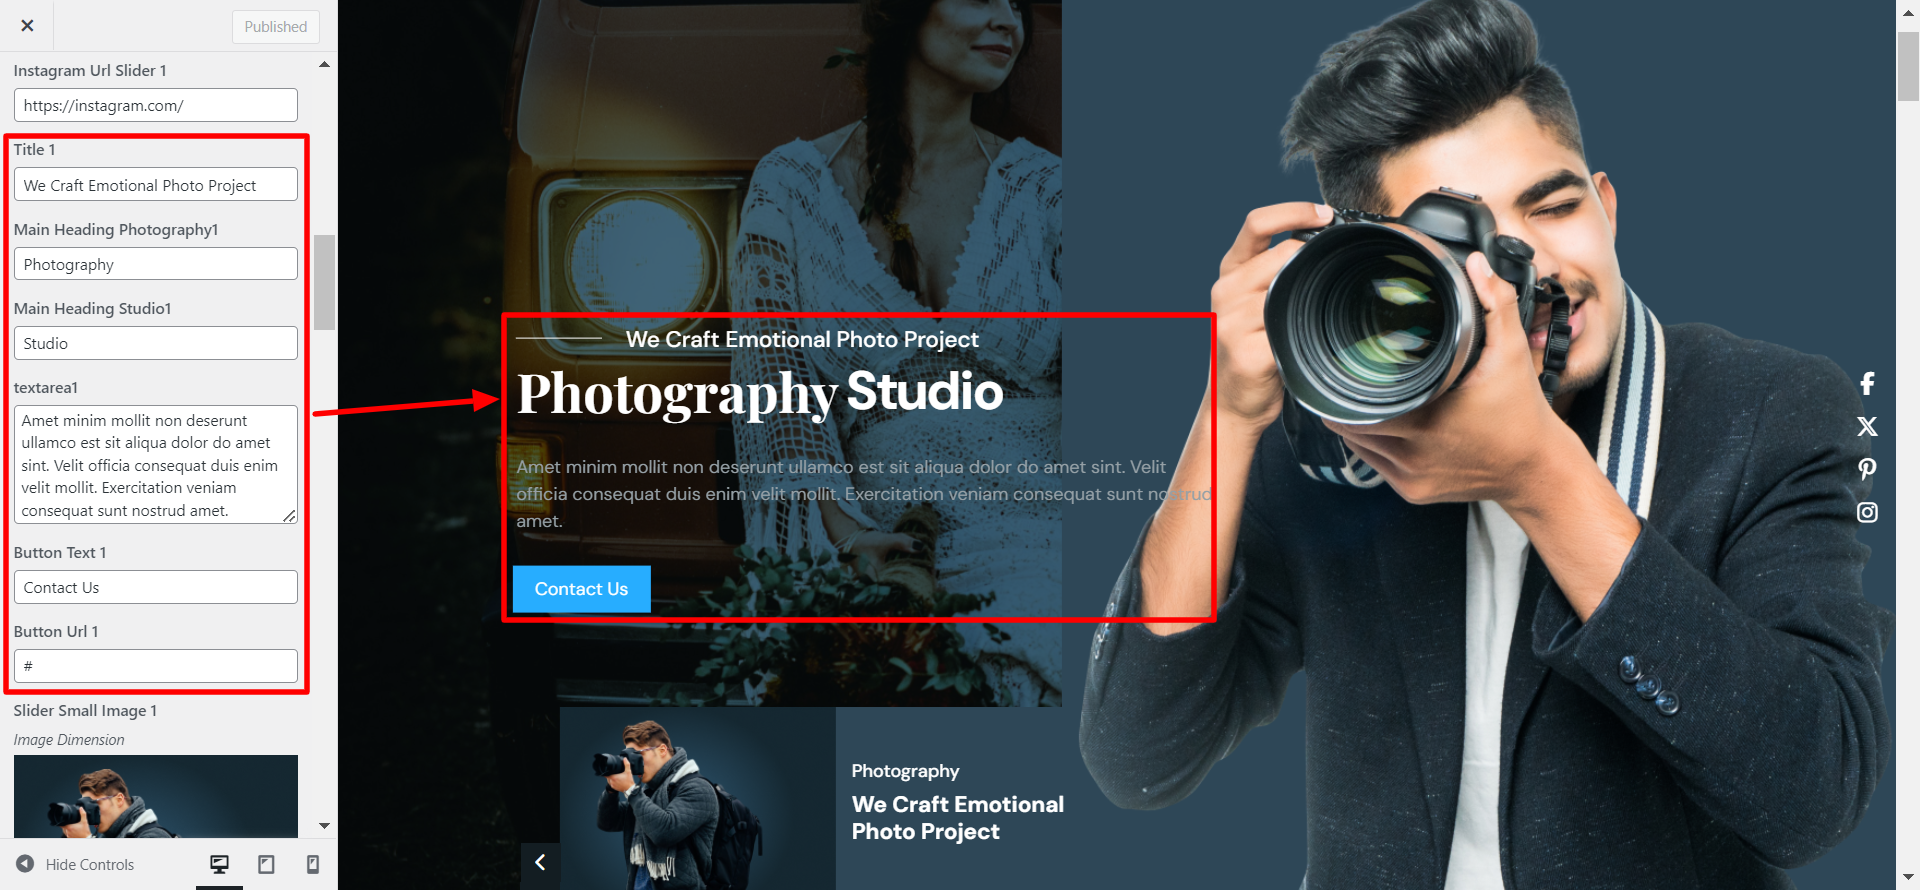Hide Controls in the customizer footer
Image resolution: width=1920 pixels, height=890 pixels.
[76, 864]
